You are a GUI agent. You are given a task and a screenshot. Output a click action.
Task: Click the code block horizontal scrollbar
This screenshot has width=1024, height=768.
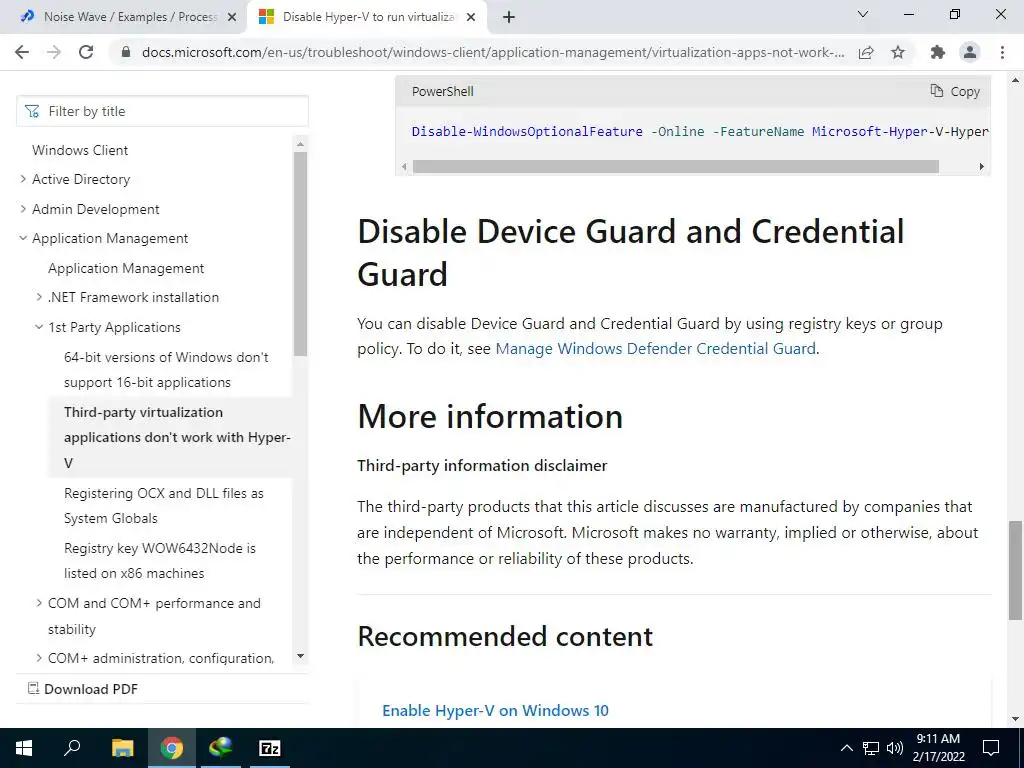(676, 167)
